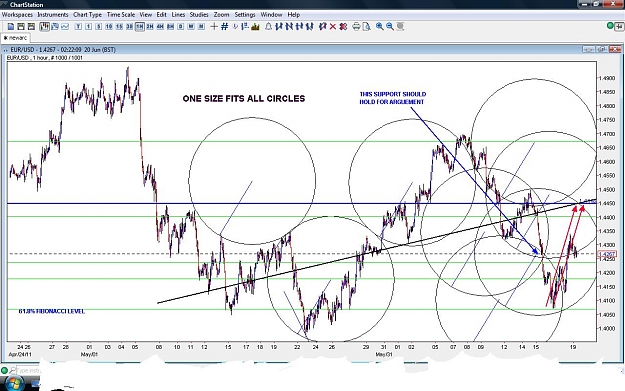Click the zoom out magnifier
The image size is (625, 391).
pyautogui.click(x=390, y=27)
